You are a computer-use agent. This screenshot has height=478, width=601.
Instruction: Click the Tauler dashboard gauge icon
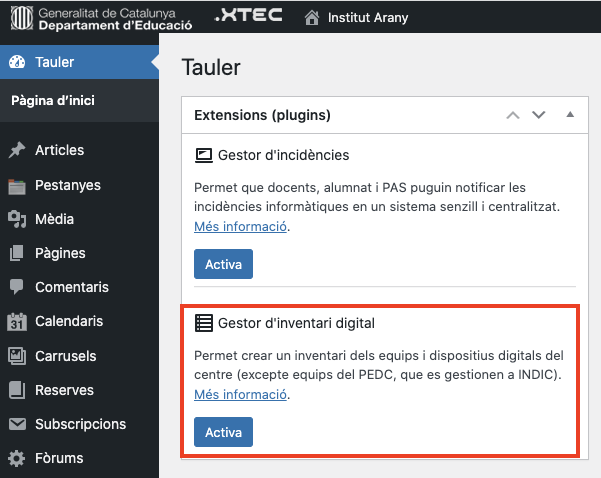pos(17,62)
